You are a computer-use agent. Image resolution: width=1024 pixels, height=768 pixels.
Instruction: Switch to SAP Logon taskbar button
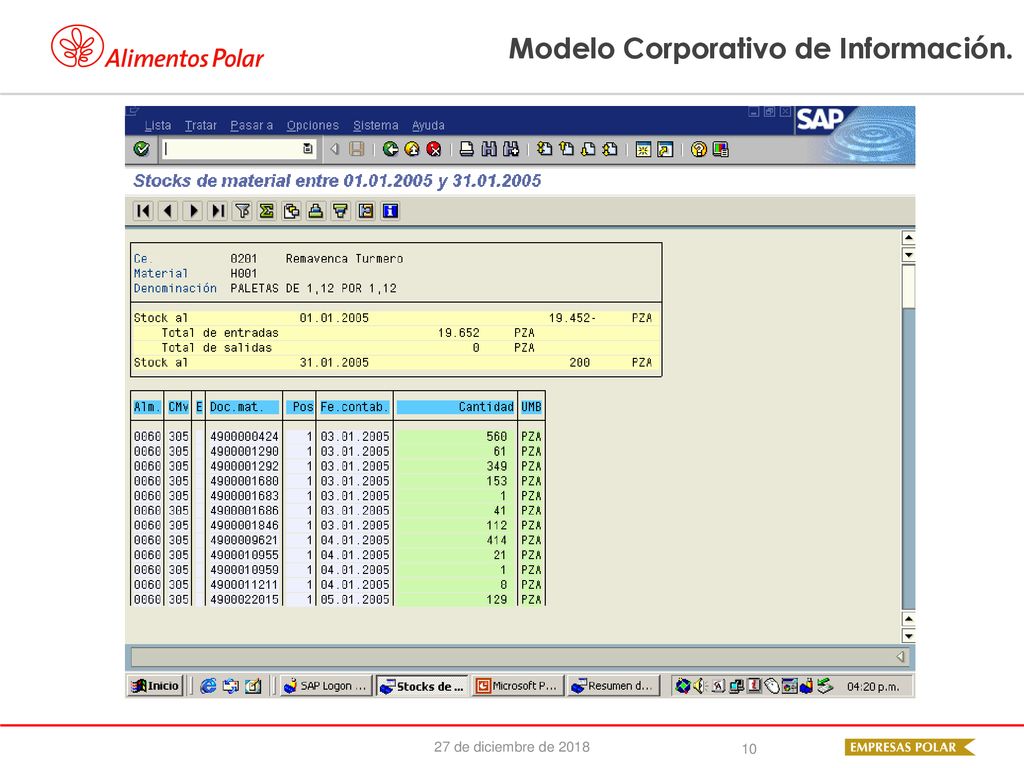[x=326, y=686]
